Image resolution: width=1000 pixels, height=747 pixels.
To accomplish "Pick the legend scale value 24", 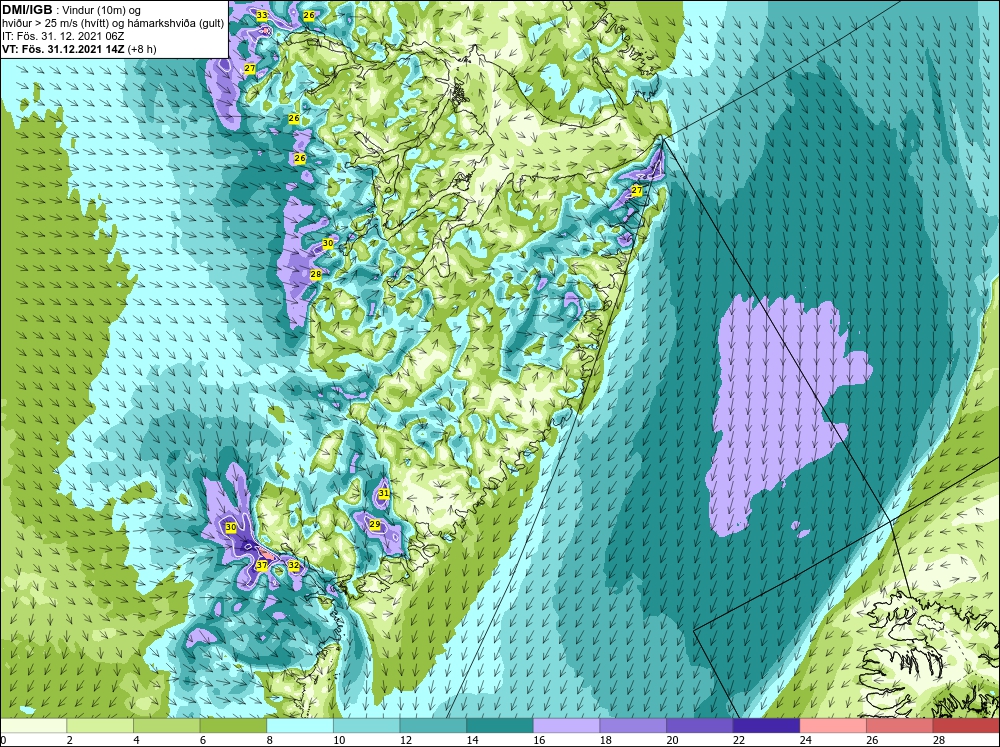I will (x=805, y=740).
